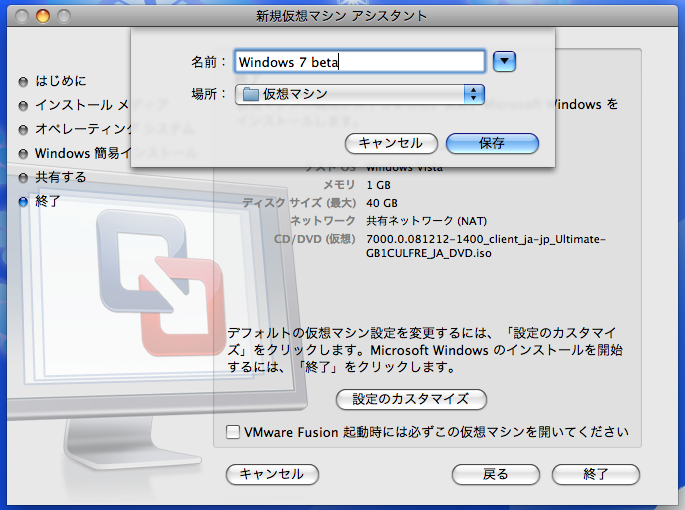Click the ネットワーク label
The height and width of the screenshot is (510, 685).
tap(323, 221)
